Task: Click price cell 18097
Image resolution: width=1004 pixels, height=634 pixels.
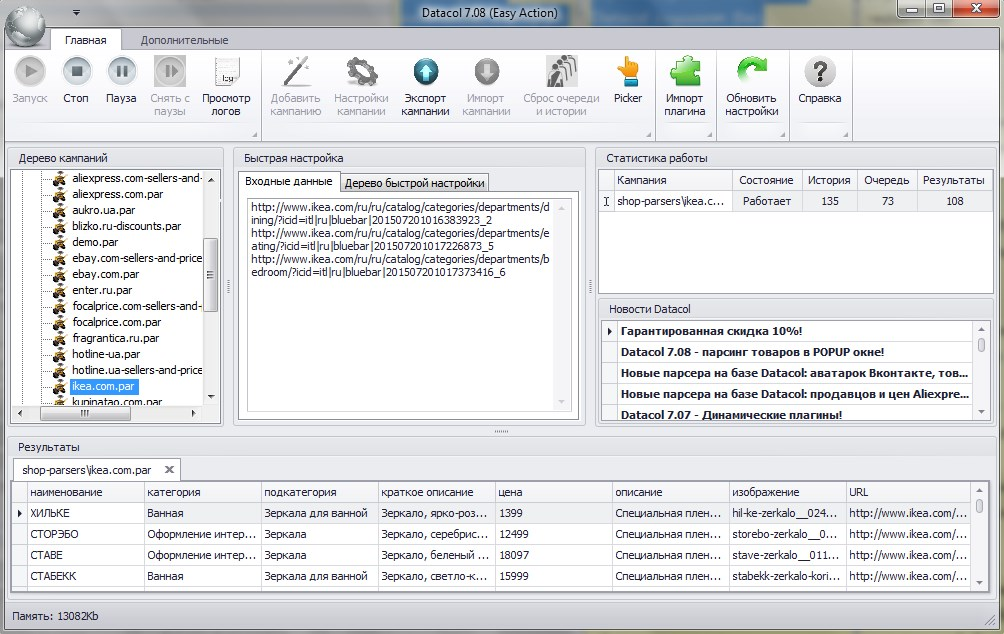Action: click(554, 555)
